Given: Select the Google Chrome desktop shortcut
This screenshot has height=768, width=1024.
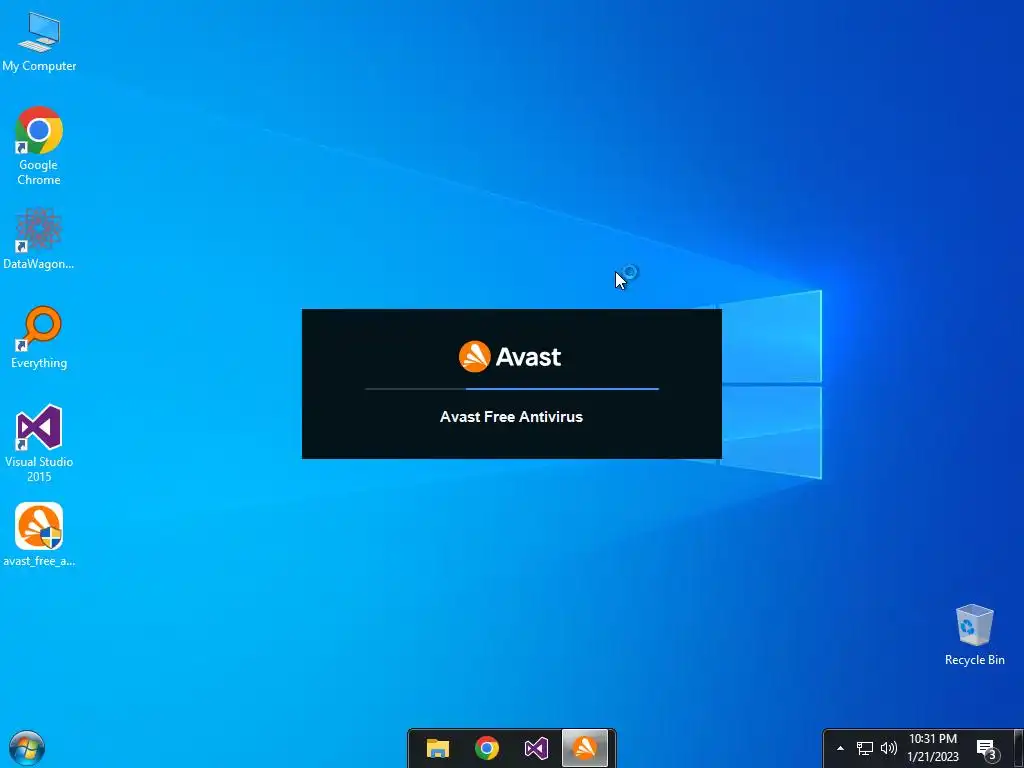Looking at the screenshot, I should point(39,146).
